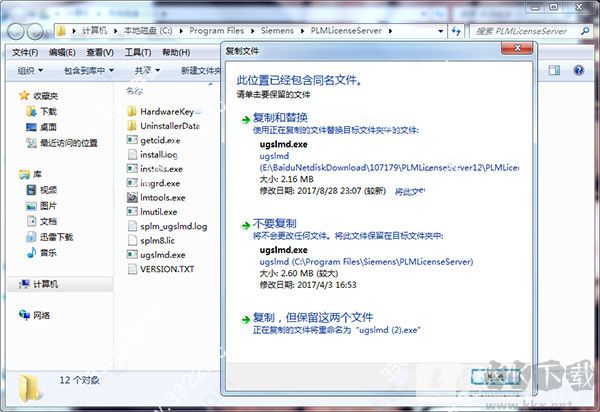
Task: Expand arrow after 本地磁盘 (C:) in path
Action: pos(181,31)
